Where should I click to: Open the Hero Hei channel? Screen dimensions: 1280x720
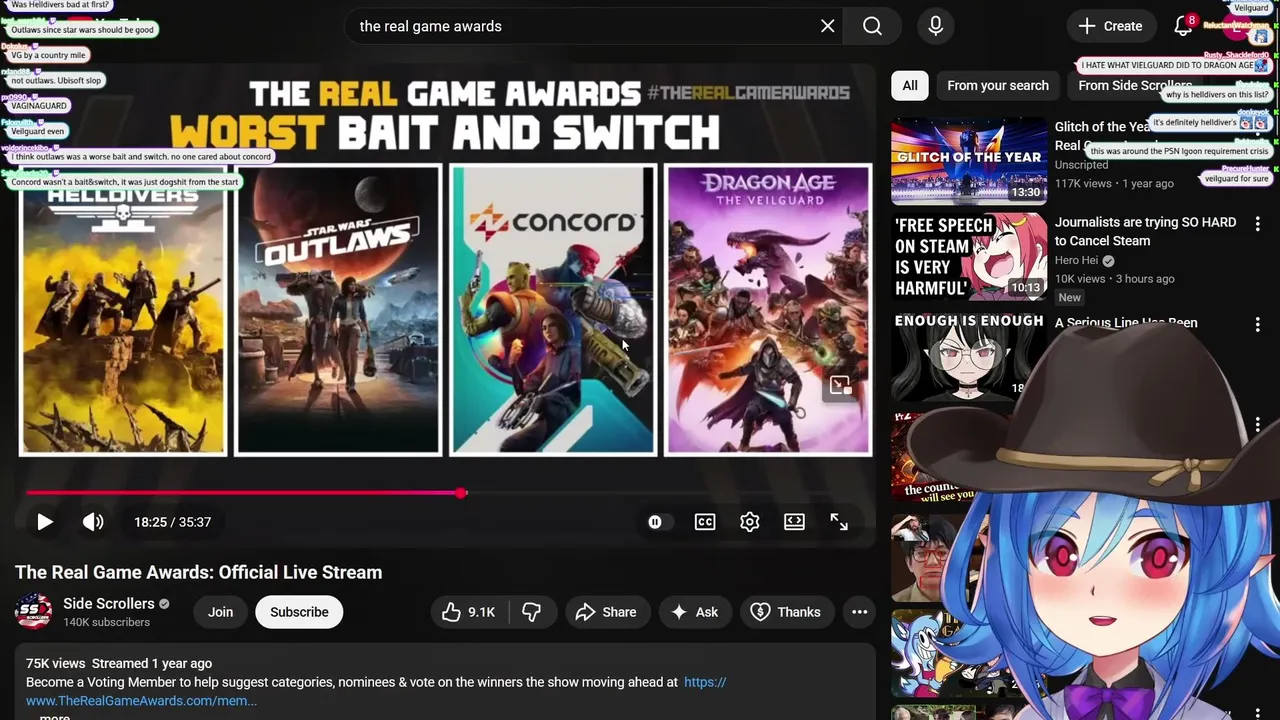pyautogui.click(x=1076, y=260)
